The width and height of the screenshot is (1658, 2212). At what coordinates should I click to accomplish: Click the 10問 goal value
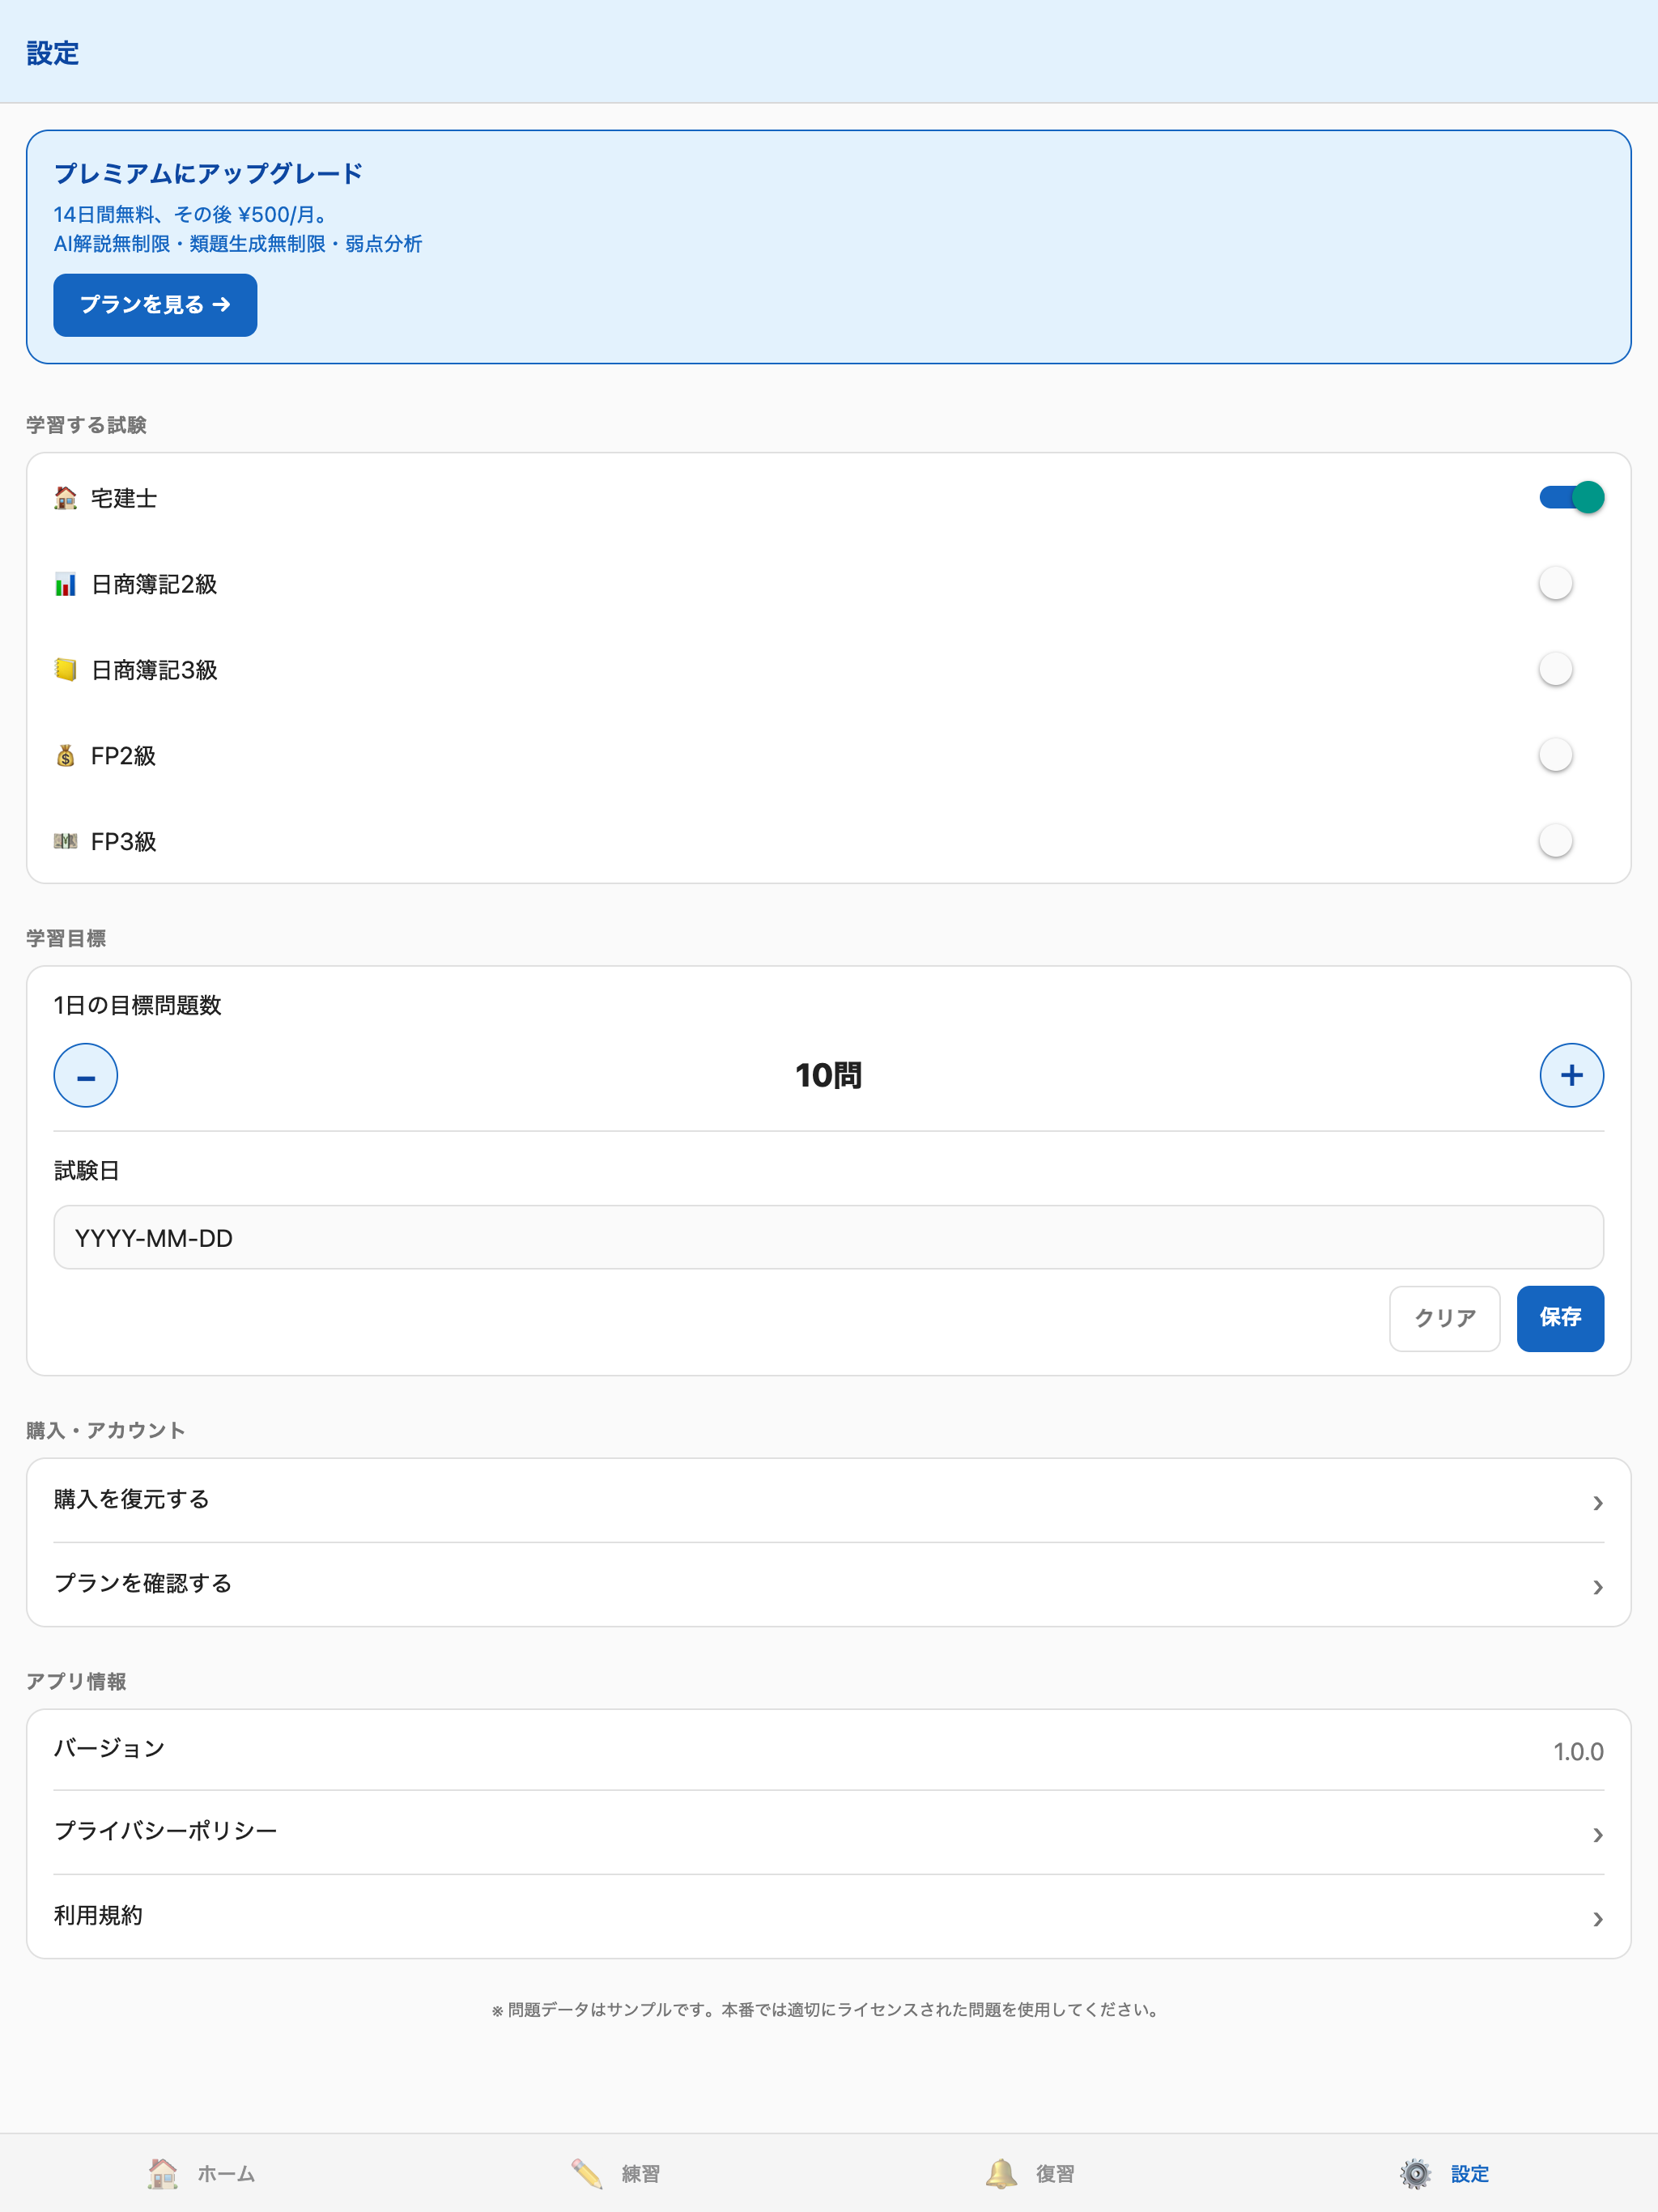point(828,1075)
